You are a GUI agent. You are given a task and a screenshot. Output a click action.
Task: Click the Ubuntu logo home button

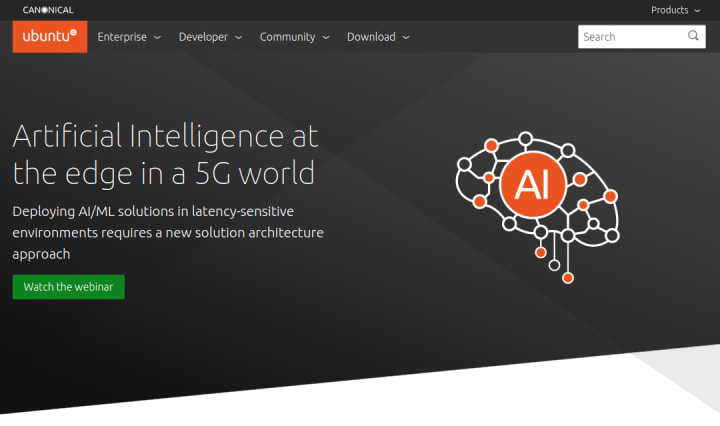coord(50,36)
